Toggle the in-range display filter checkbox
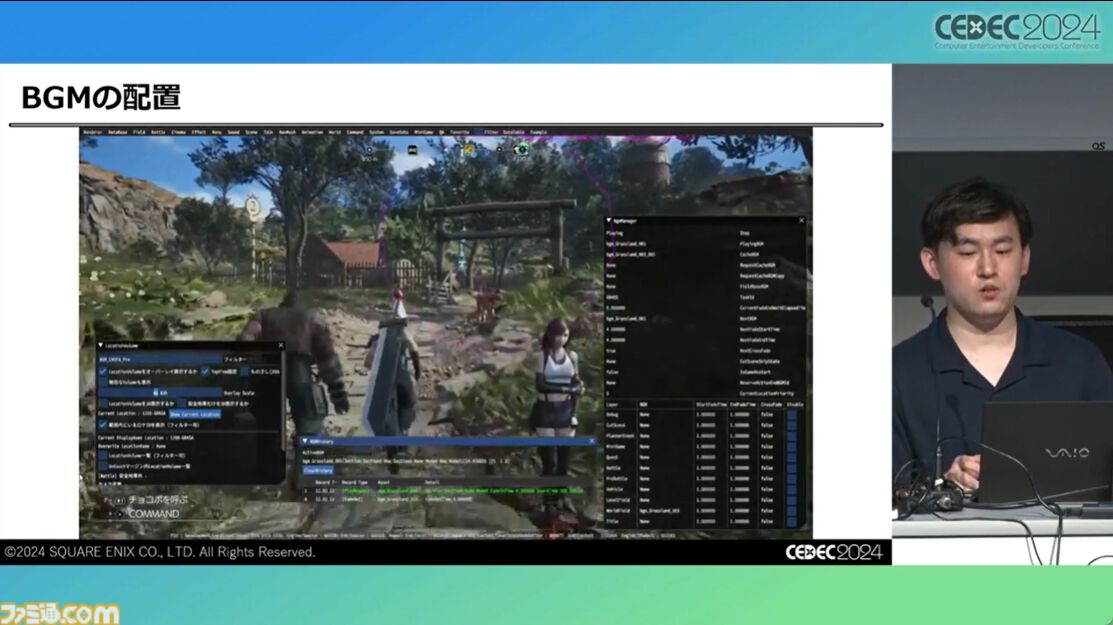 (x=102, y=424)
